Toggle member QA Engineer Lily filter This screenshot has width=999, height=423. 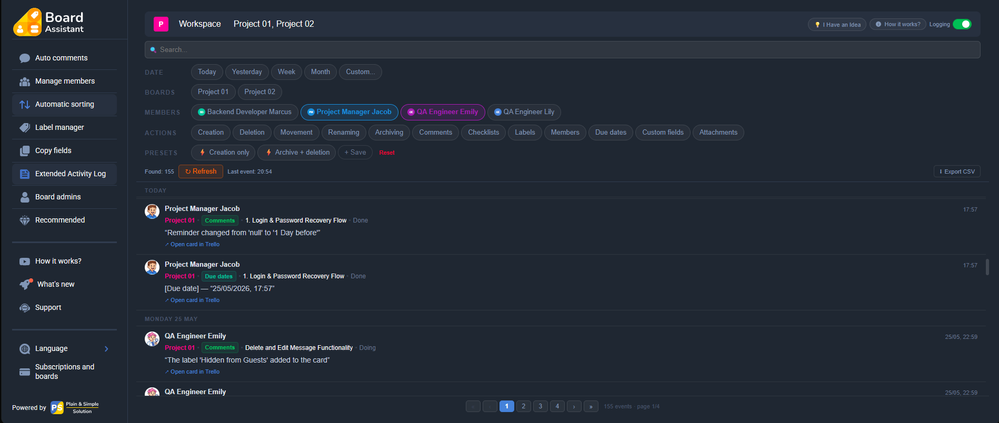pyautogui.click(x=524, y=112)
